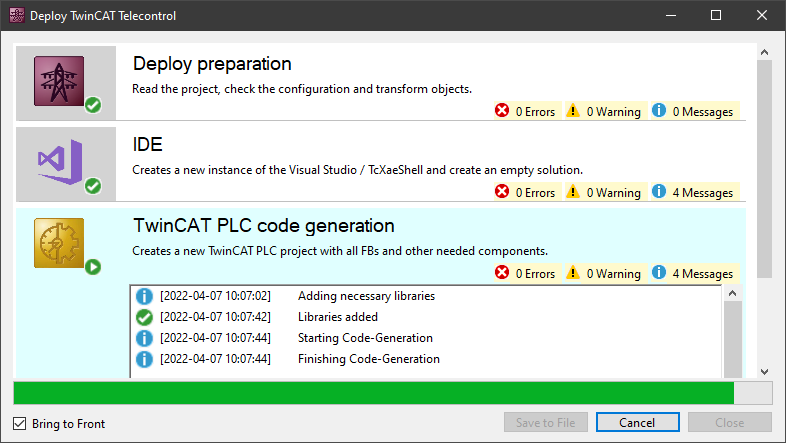Screen dimensions: 786x443
Task: Toggle the Bring to Front checkbox
Action: (x=20, y=423)
